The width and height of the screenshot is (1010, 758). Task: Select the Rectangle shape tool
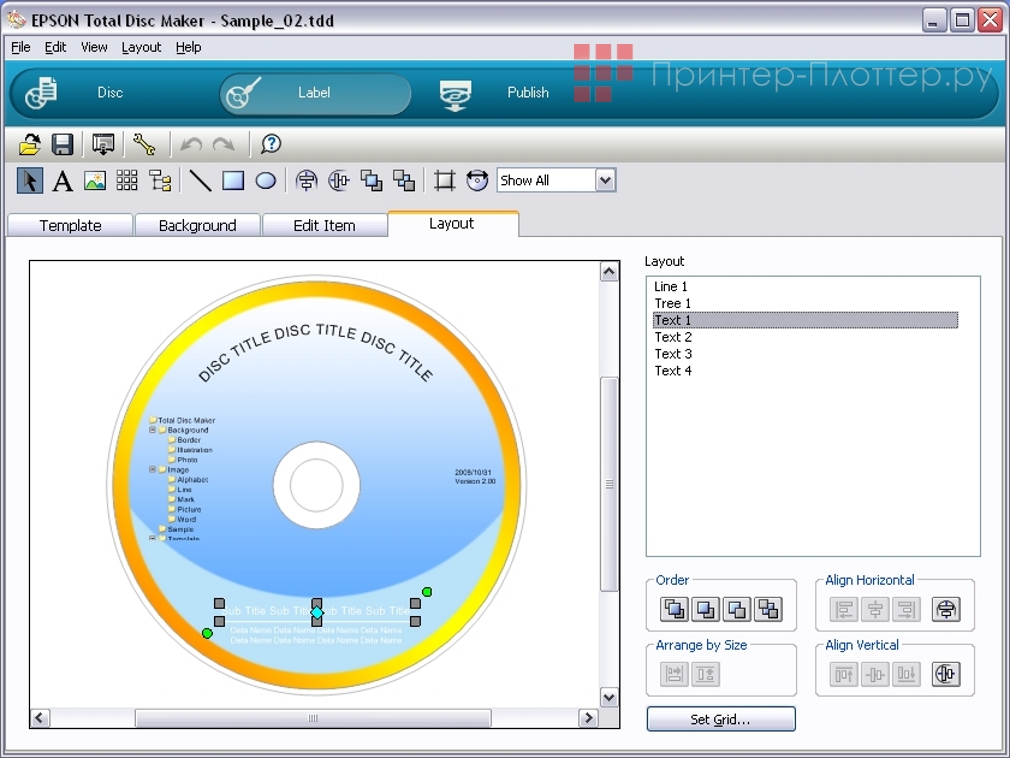(233, 181)
